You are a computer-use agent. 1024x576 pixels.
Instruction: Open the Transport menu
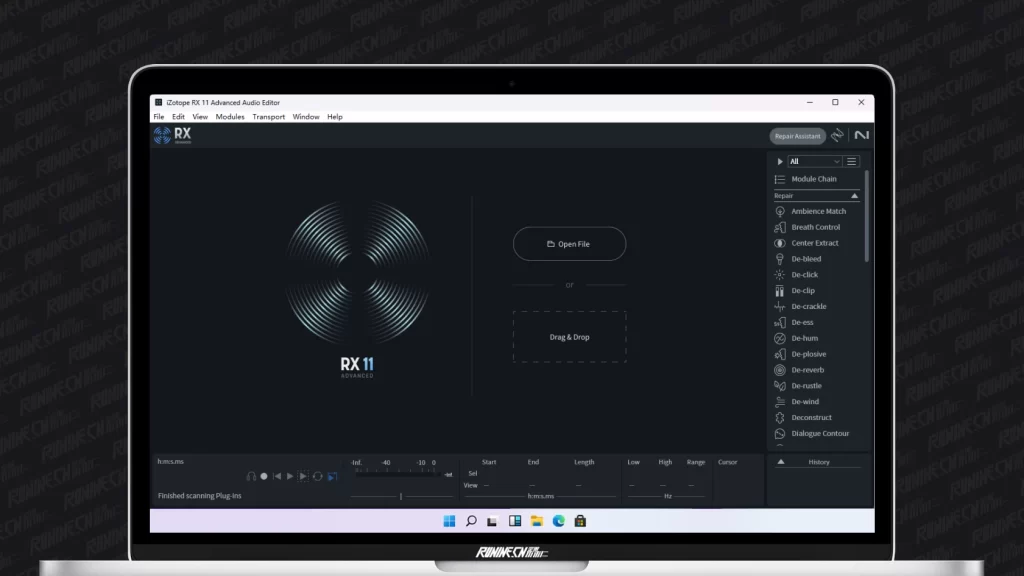(268, 117)
